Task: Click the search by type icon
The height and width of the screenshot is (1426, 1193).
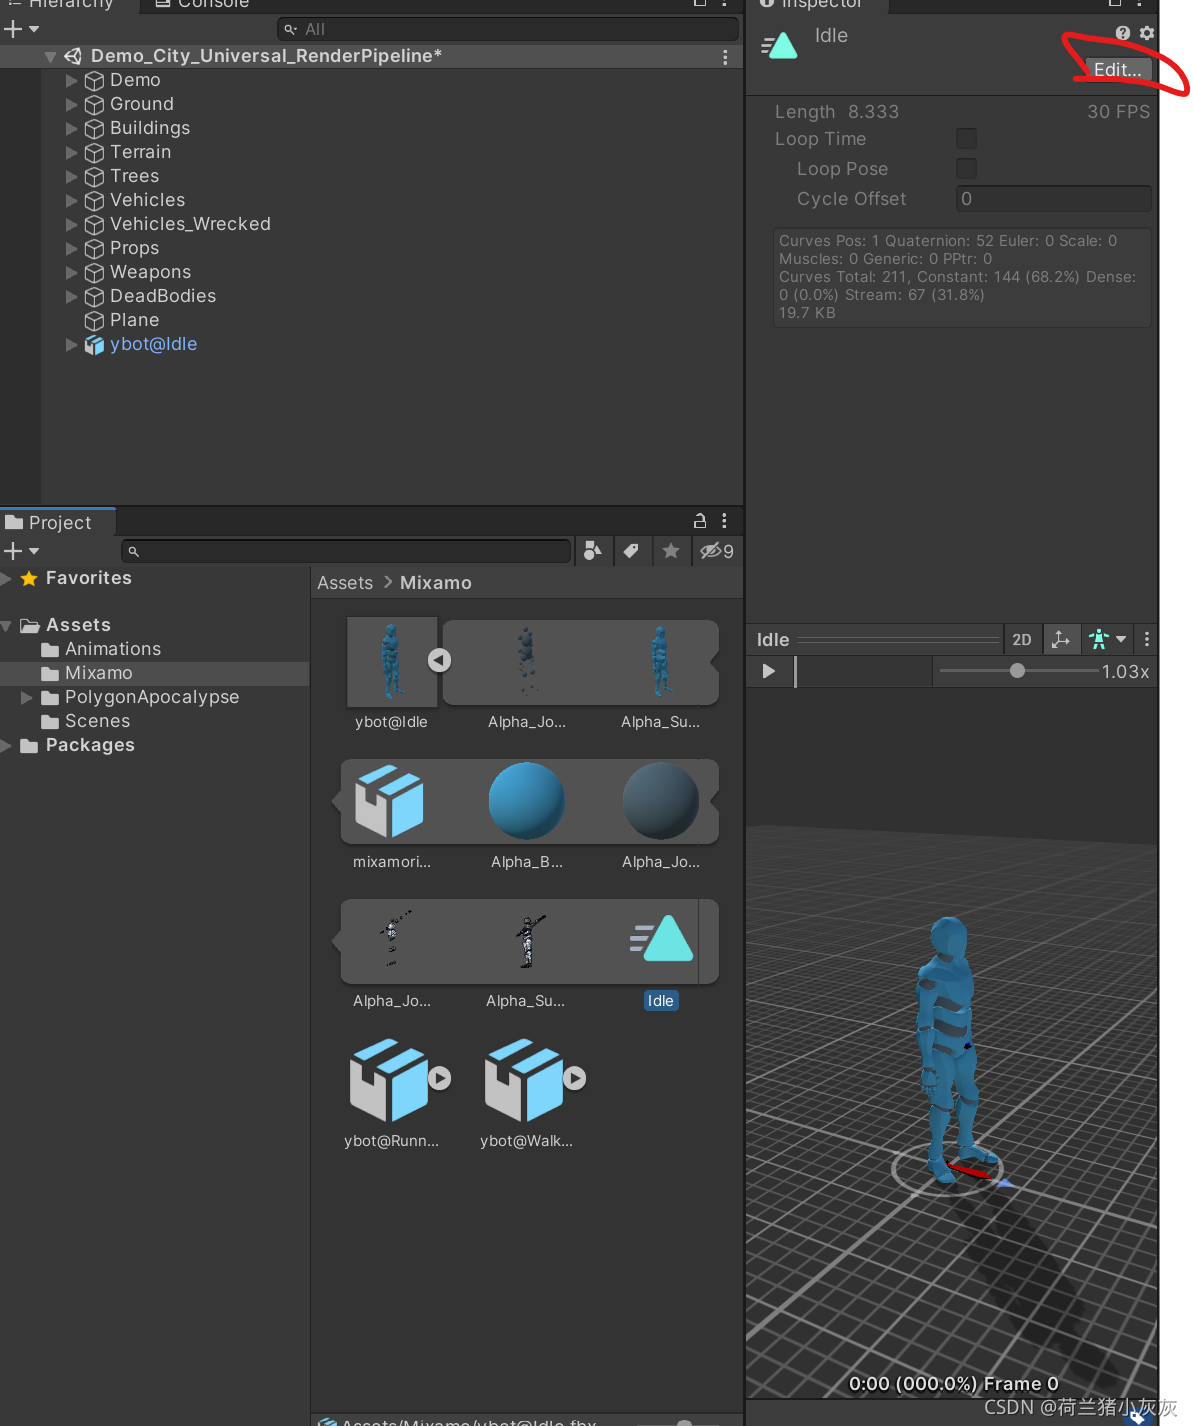Action: (593, 550)
